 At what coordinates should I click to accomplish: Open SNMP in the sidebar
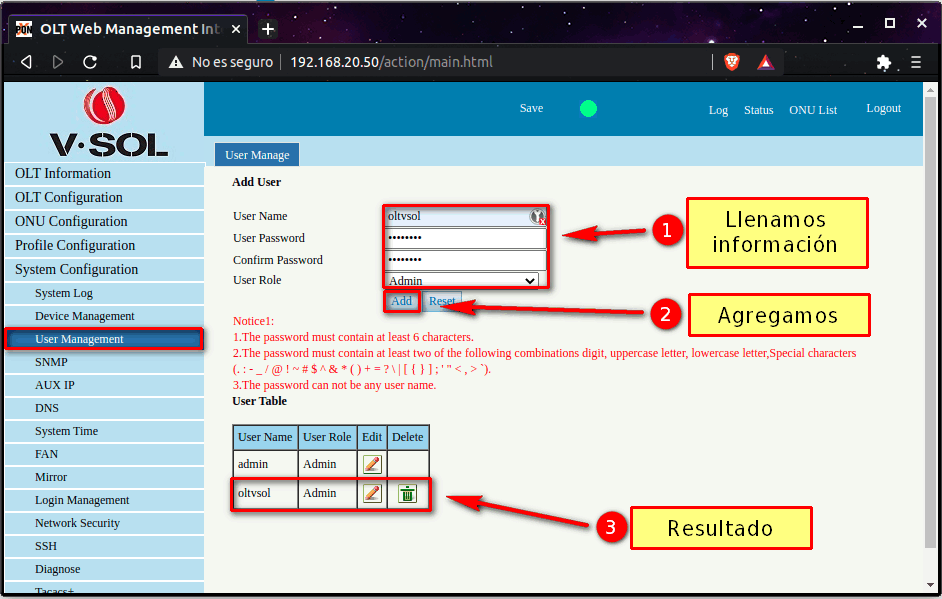point(51,362)
